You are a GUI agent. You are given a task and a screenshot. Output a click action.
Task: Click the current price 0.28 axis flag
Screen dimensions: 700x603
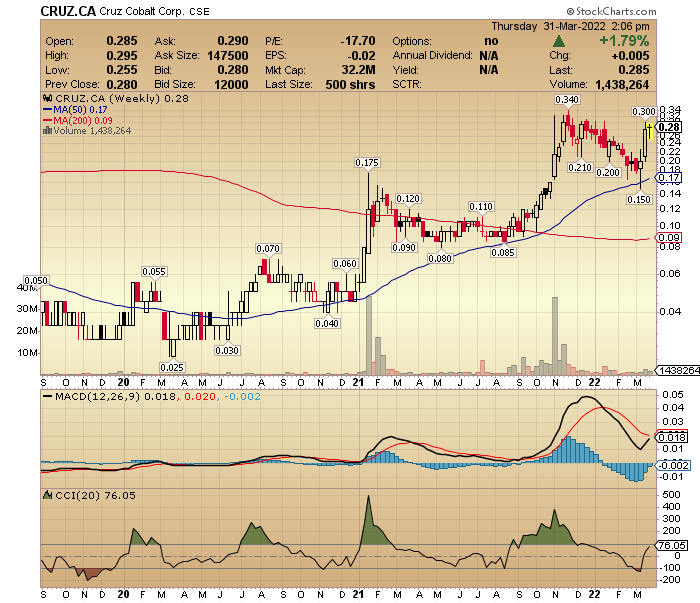(x=668, y=128)
